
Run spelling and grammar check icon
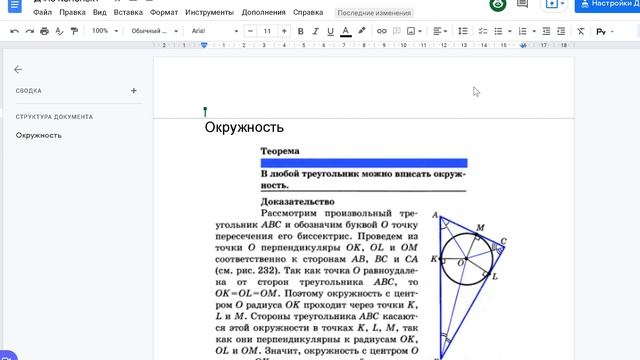pyautogui.click(x=59, y=31)
